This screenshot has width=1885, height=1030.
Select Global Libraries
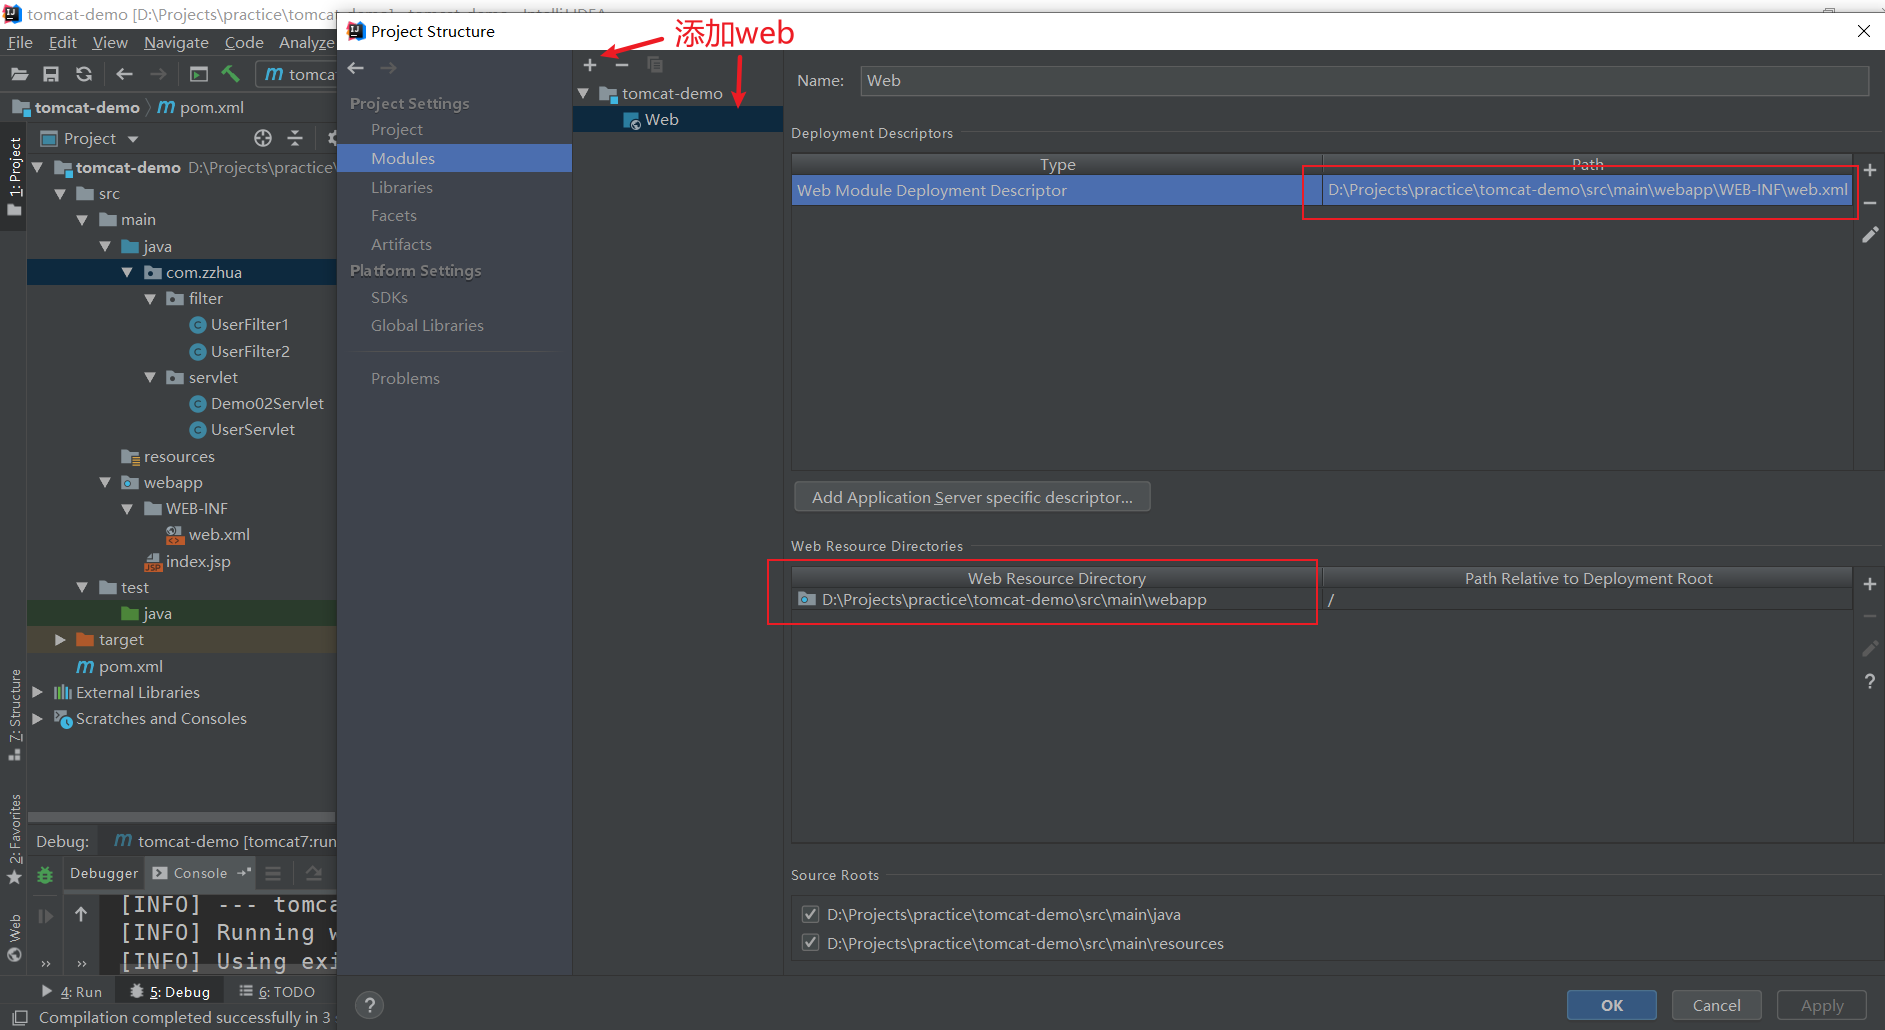point(427,325)
